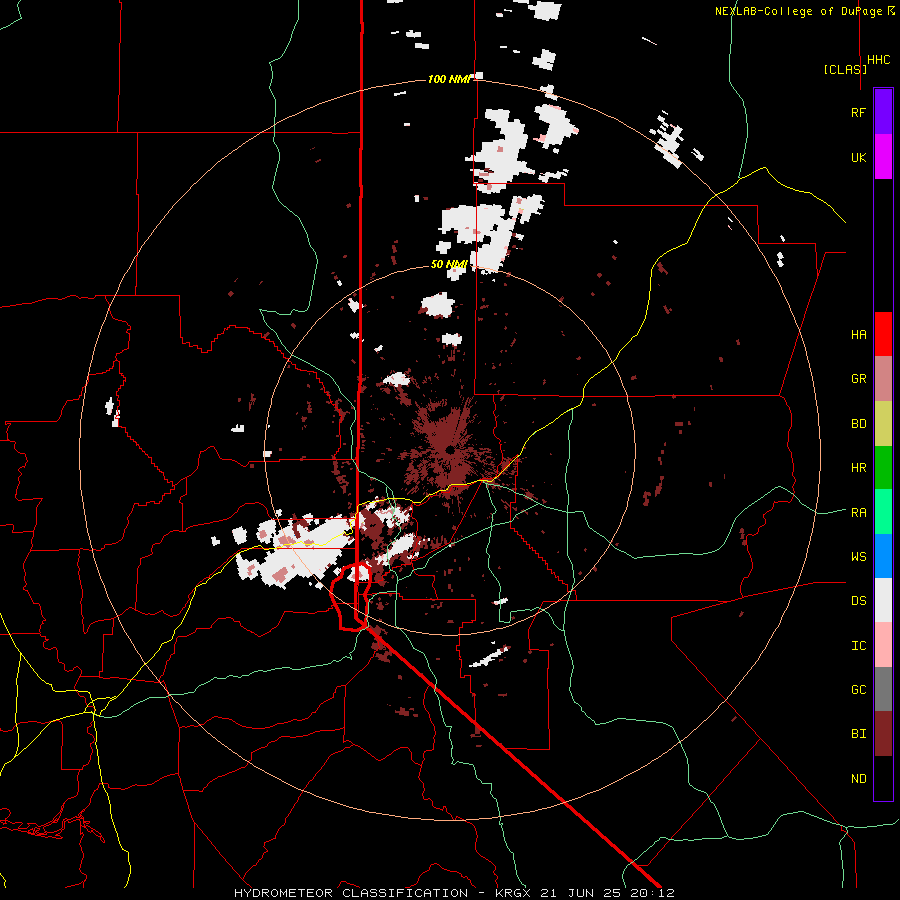Click the HA red legend swatch

pyautogui.click(x=883, y=334)
